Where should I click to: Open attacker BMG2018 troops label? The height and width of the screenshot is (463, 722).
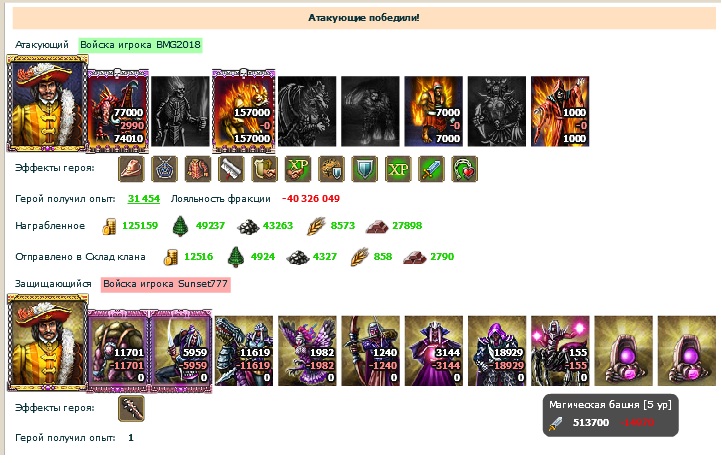(140, 45)
